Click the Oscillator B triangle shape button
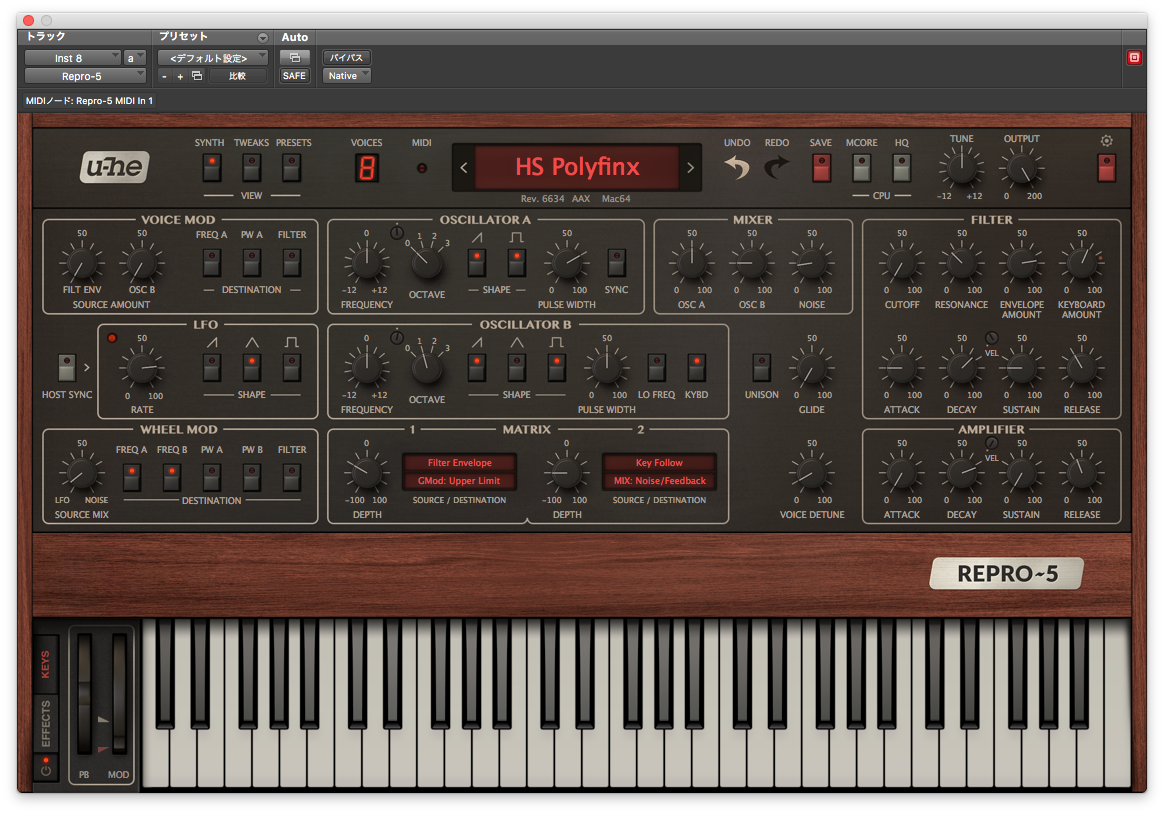 click(x=517, y=367)
